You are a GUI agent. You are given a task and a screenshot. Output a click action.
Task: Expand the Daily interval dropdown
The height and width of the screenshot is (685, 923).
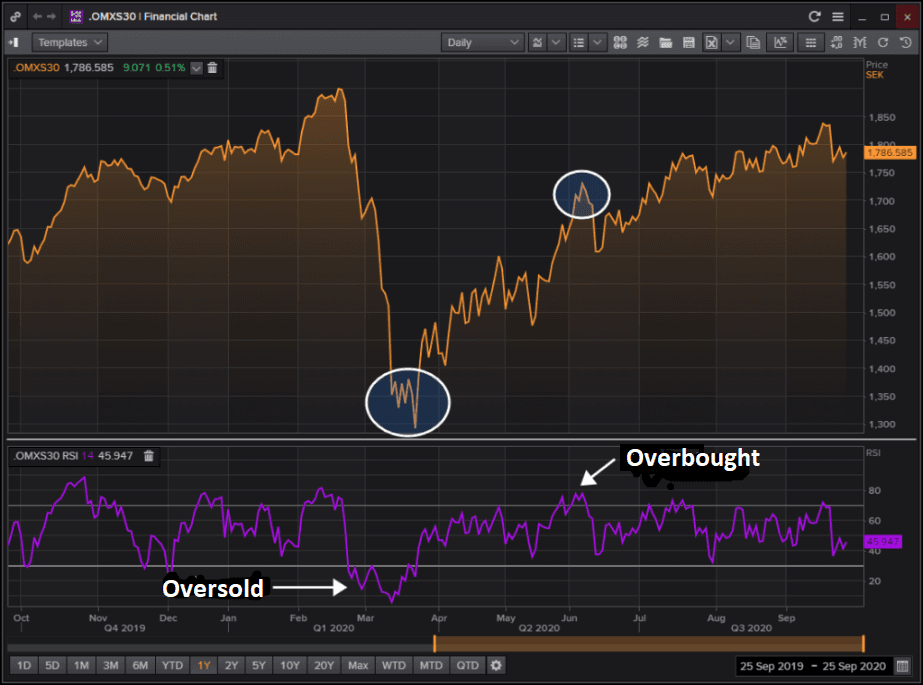click(x=482, y=43)
